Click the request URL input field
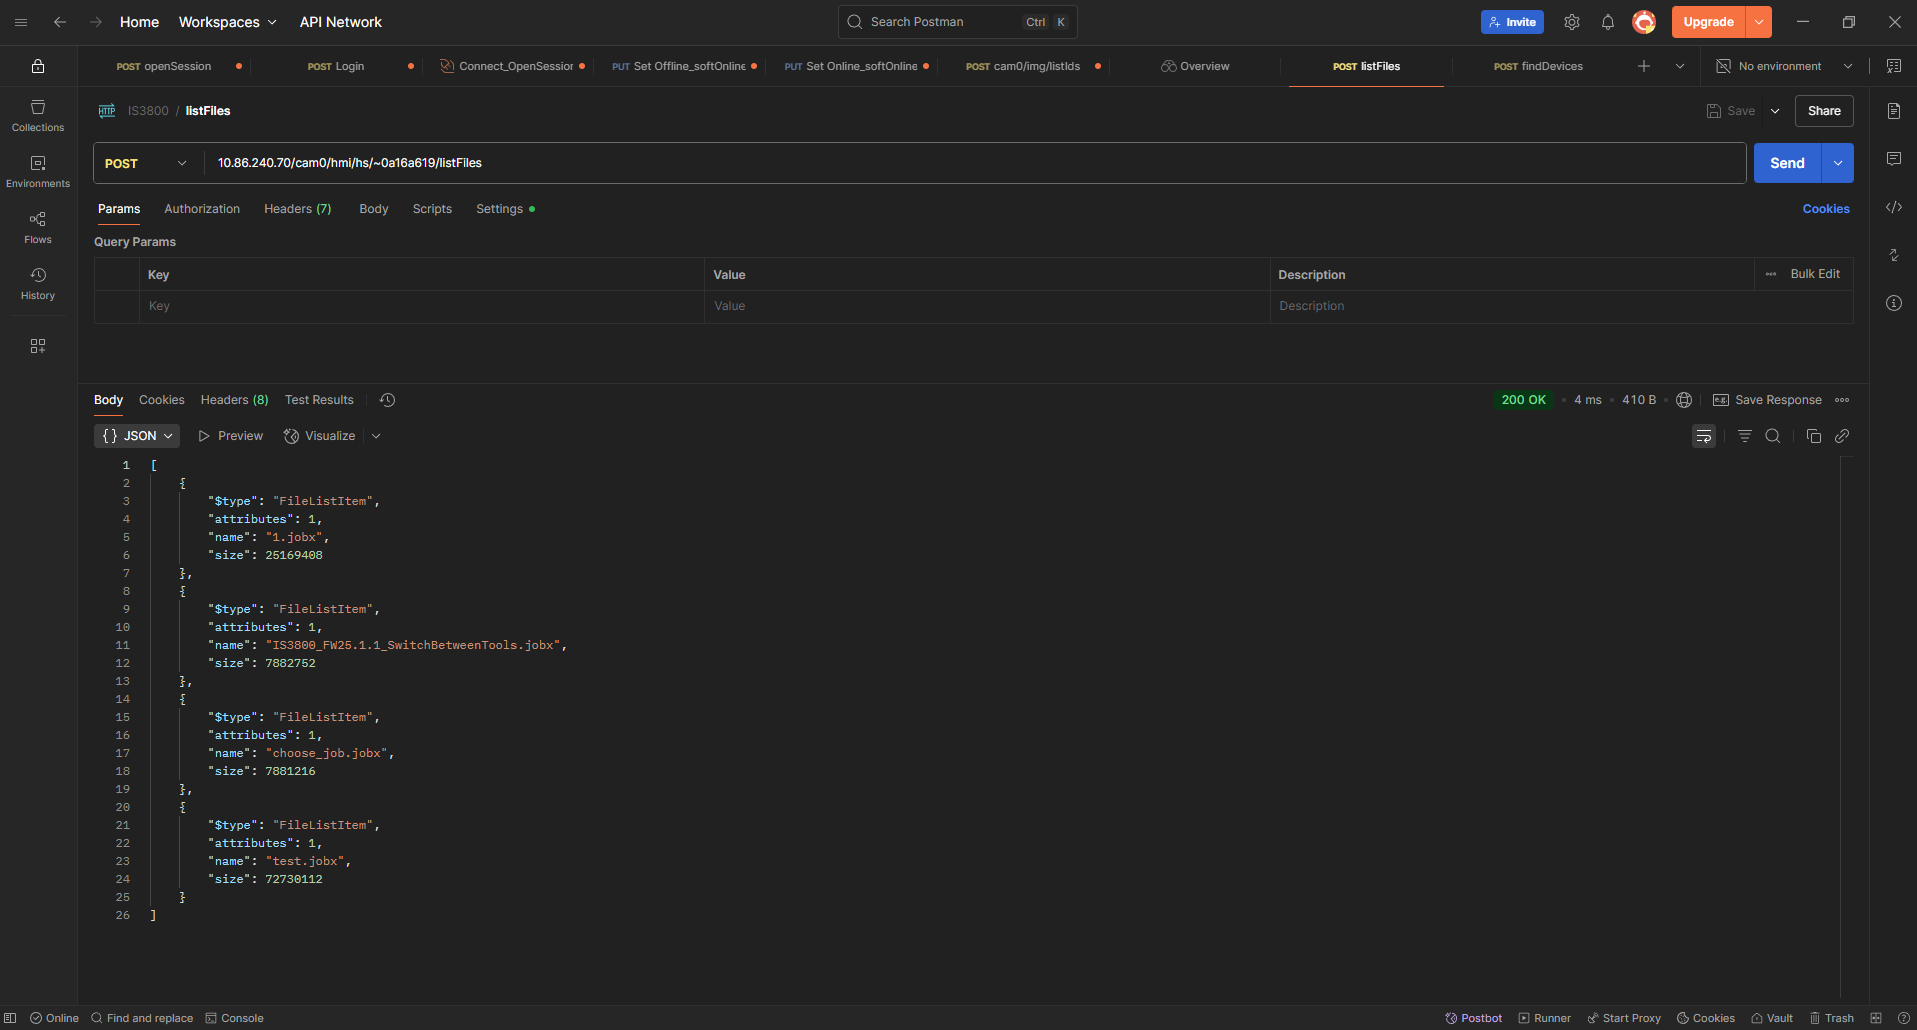1917x1030 pixels. click(x=700, y=162)
